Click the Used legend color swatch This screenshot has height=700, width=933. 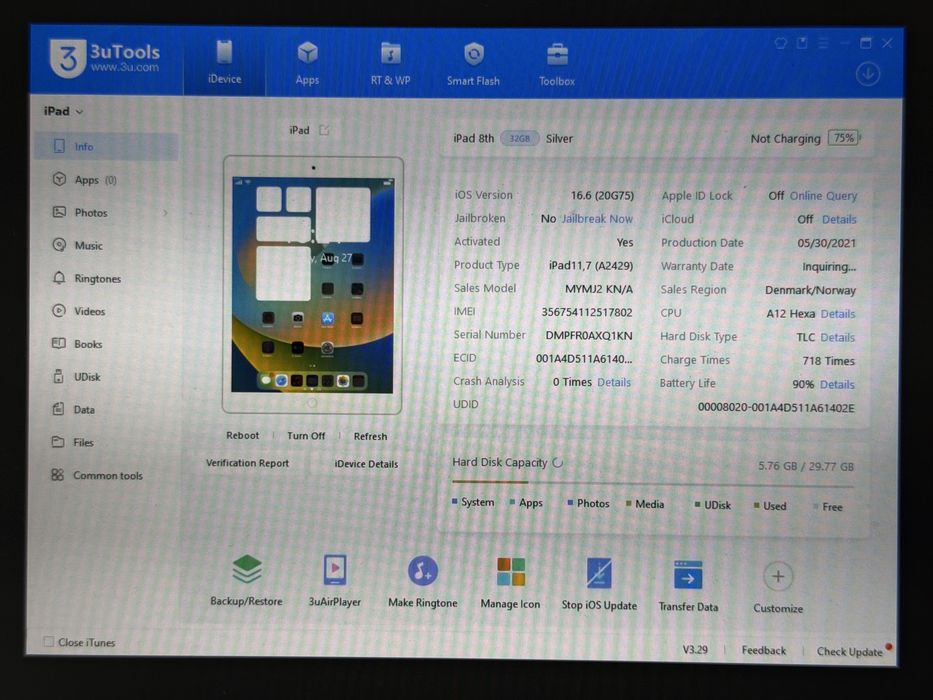click(x=756, y=505)
